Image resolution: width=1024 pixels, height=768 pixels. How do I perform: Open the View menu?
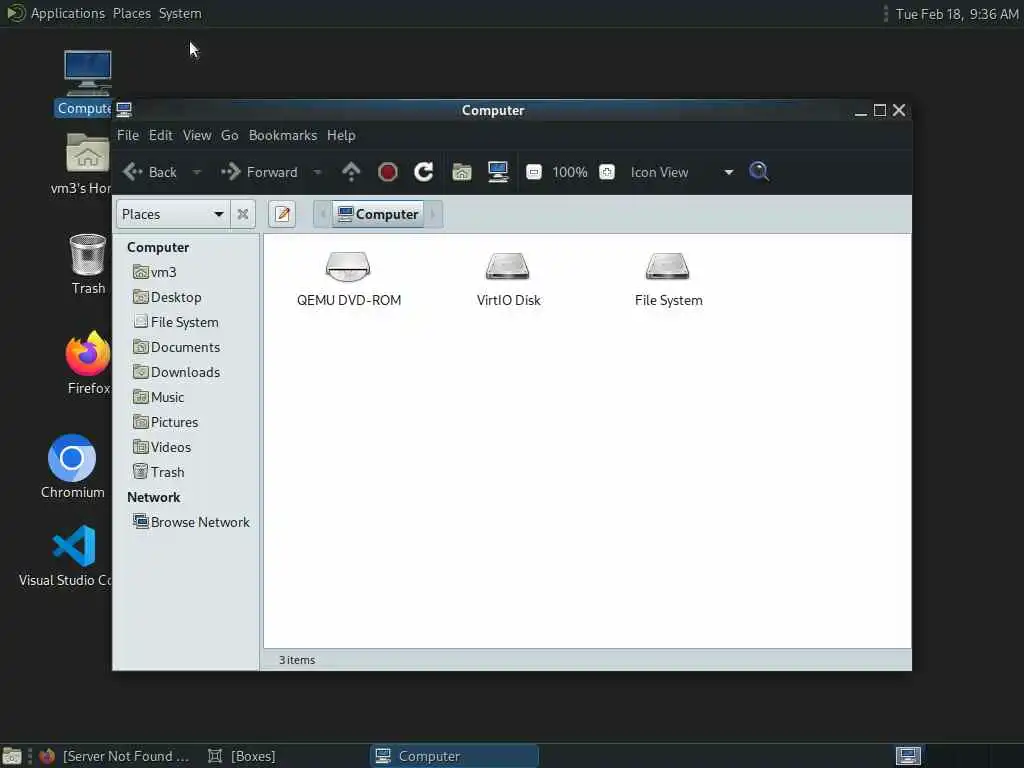point(197,135)
